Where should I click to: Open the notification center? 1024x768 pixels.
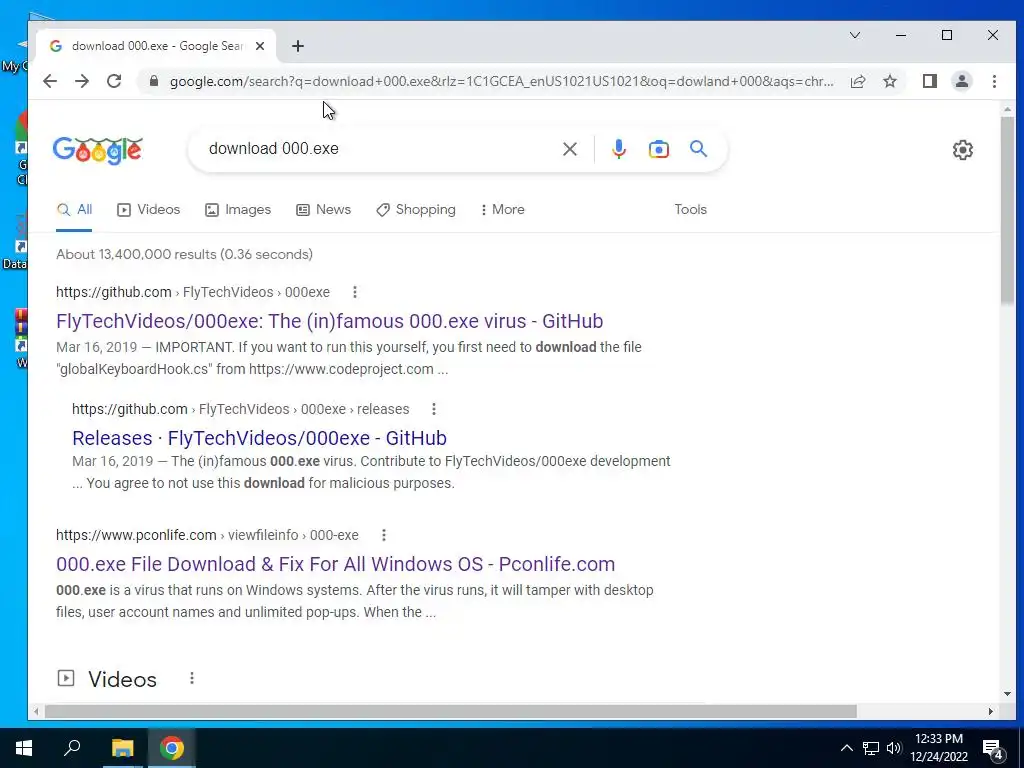click(993, 749)
